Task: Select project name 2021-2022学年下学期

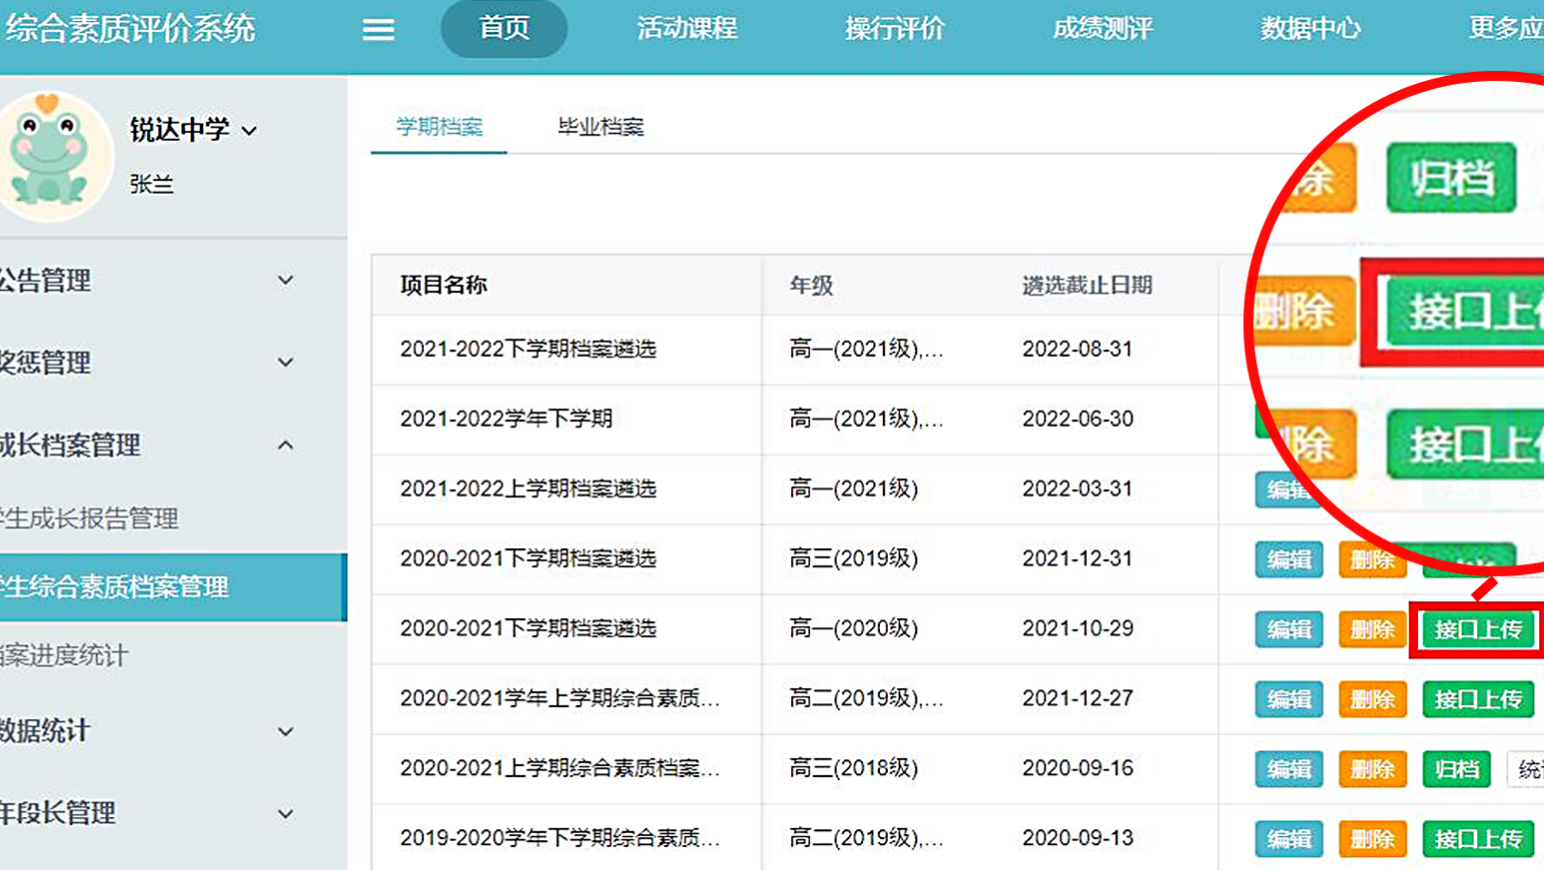Action: point(506,418)
